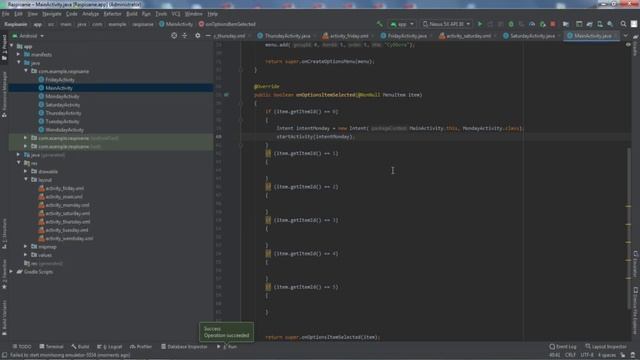The image size is (640, 360).
Task: Run the app with green play button
Action: pyautogui.click(x=480, y=24)
